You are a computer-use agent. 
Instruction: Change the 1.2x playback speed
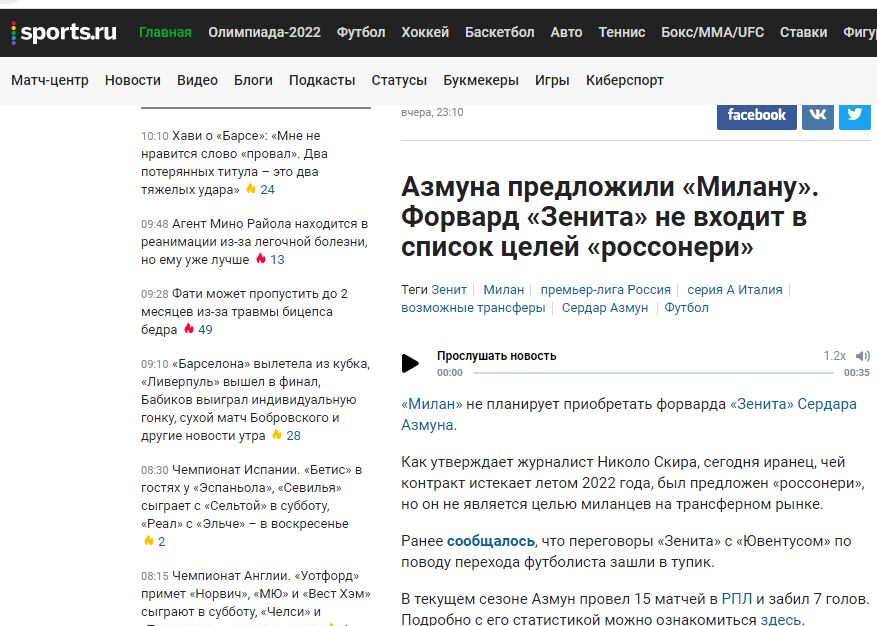point(834,356)
